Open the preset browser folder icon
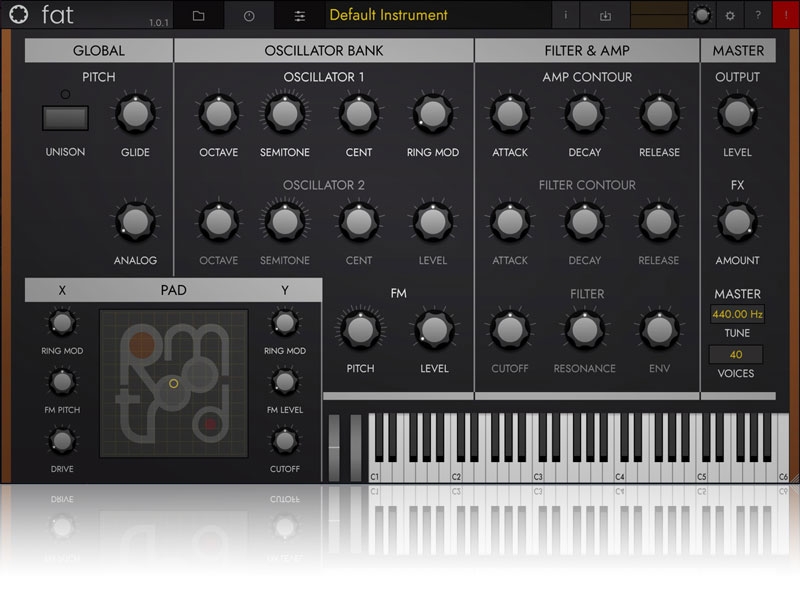This screenshot has height=615, width=800. tap(198, 15)
